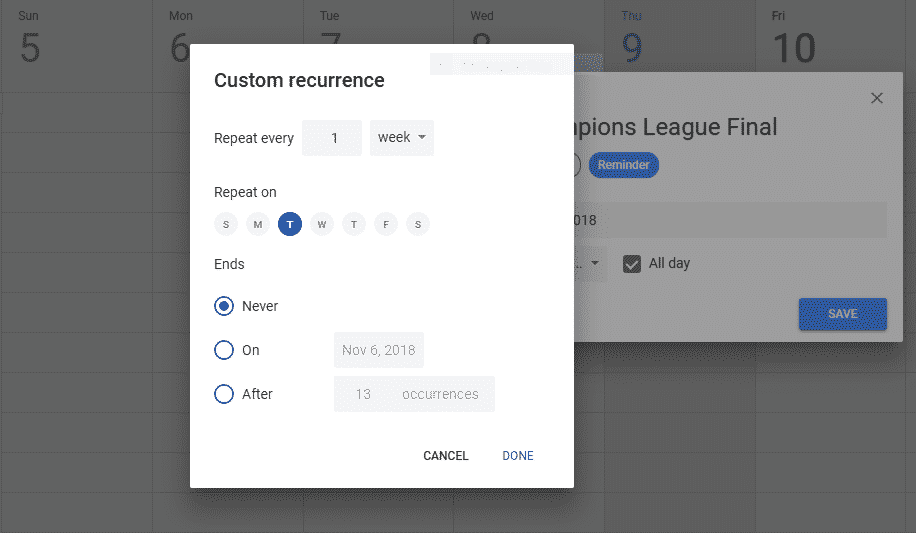Select the Ends After radio button

tap(225, 394)
